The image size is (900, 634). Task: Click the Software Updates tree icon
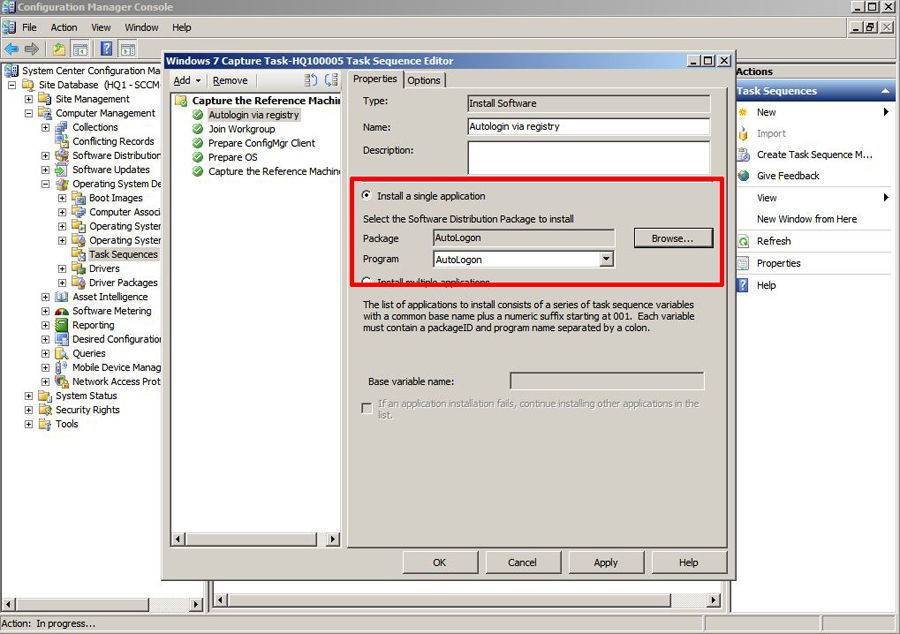(61, 170)
